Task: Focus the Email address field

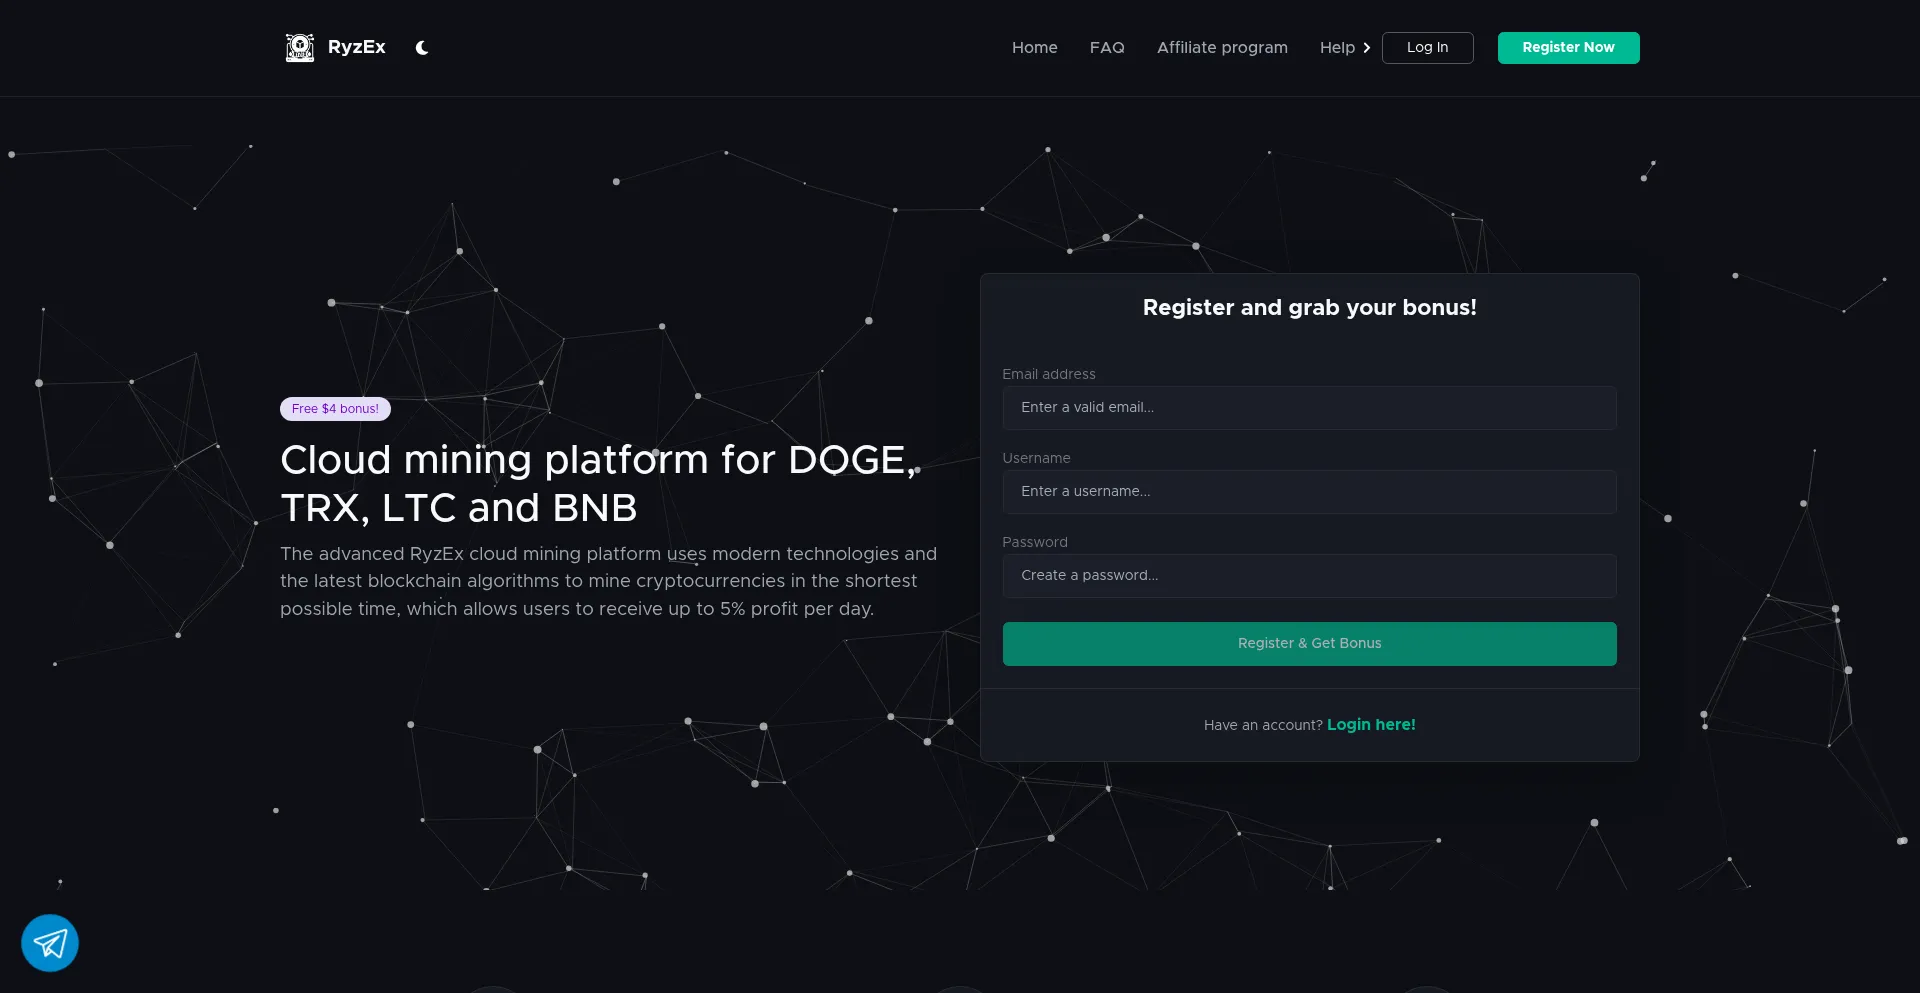Action: point(1309,408)
